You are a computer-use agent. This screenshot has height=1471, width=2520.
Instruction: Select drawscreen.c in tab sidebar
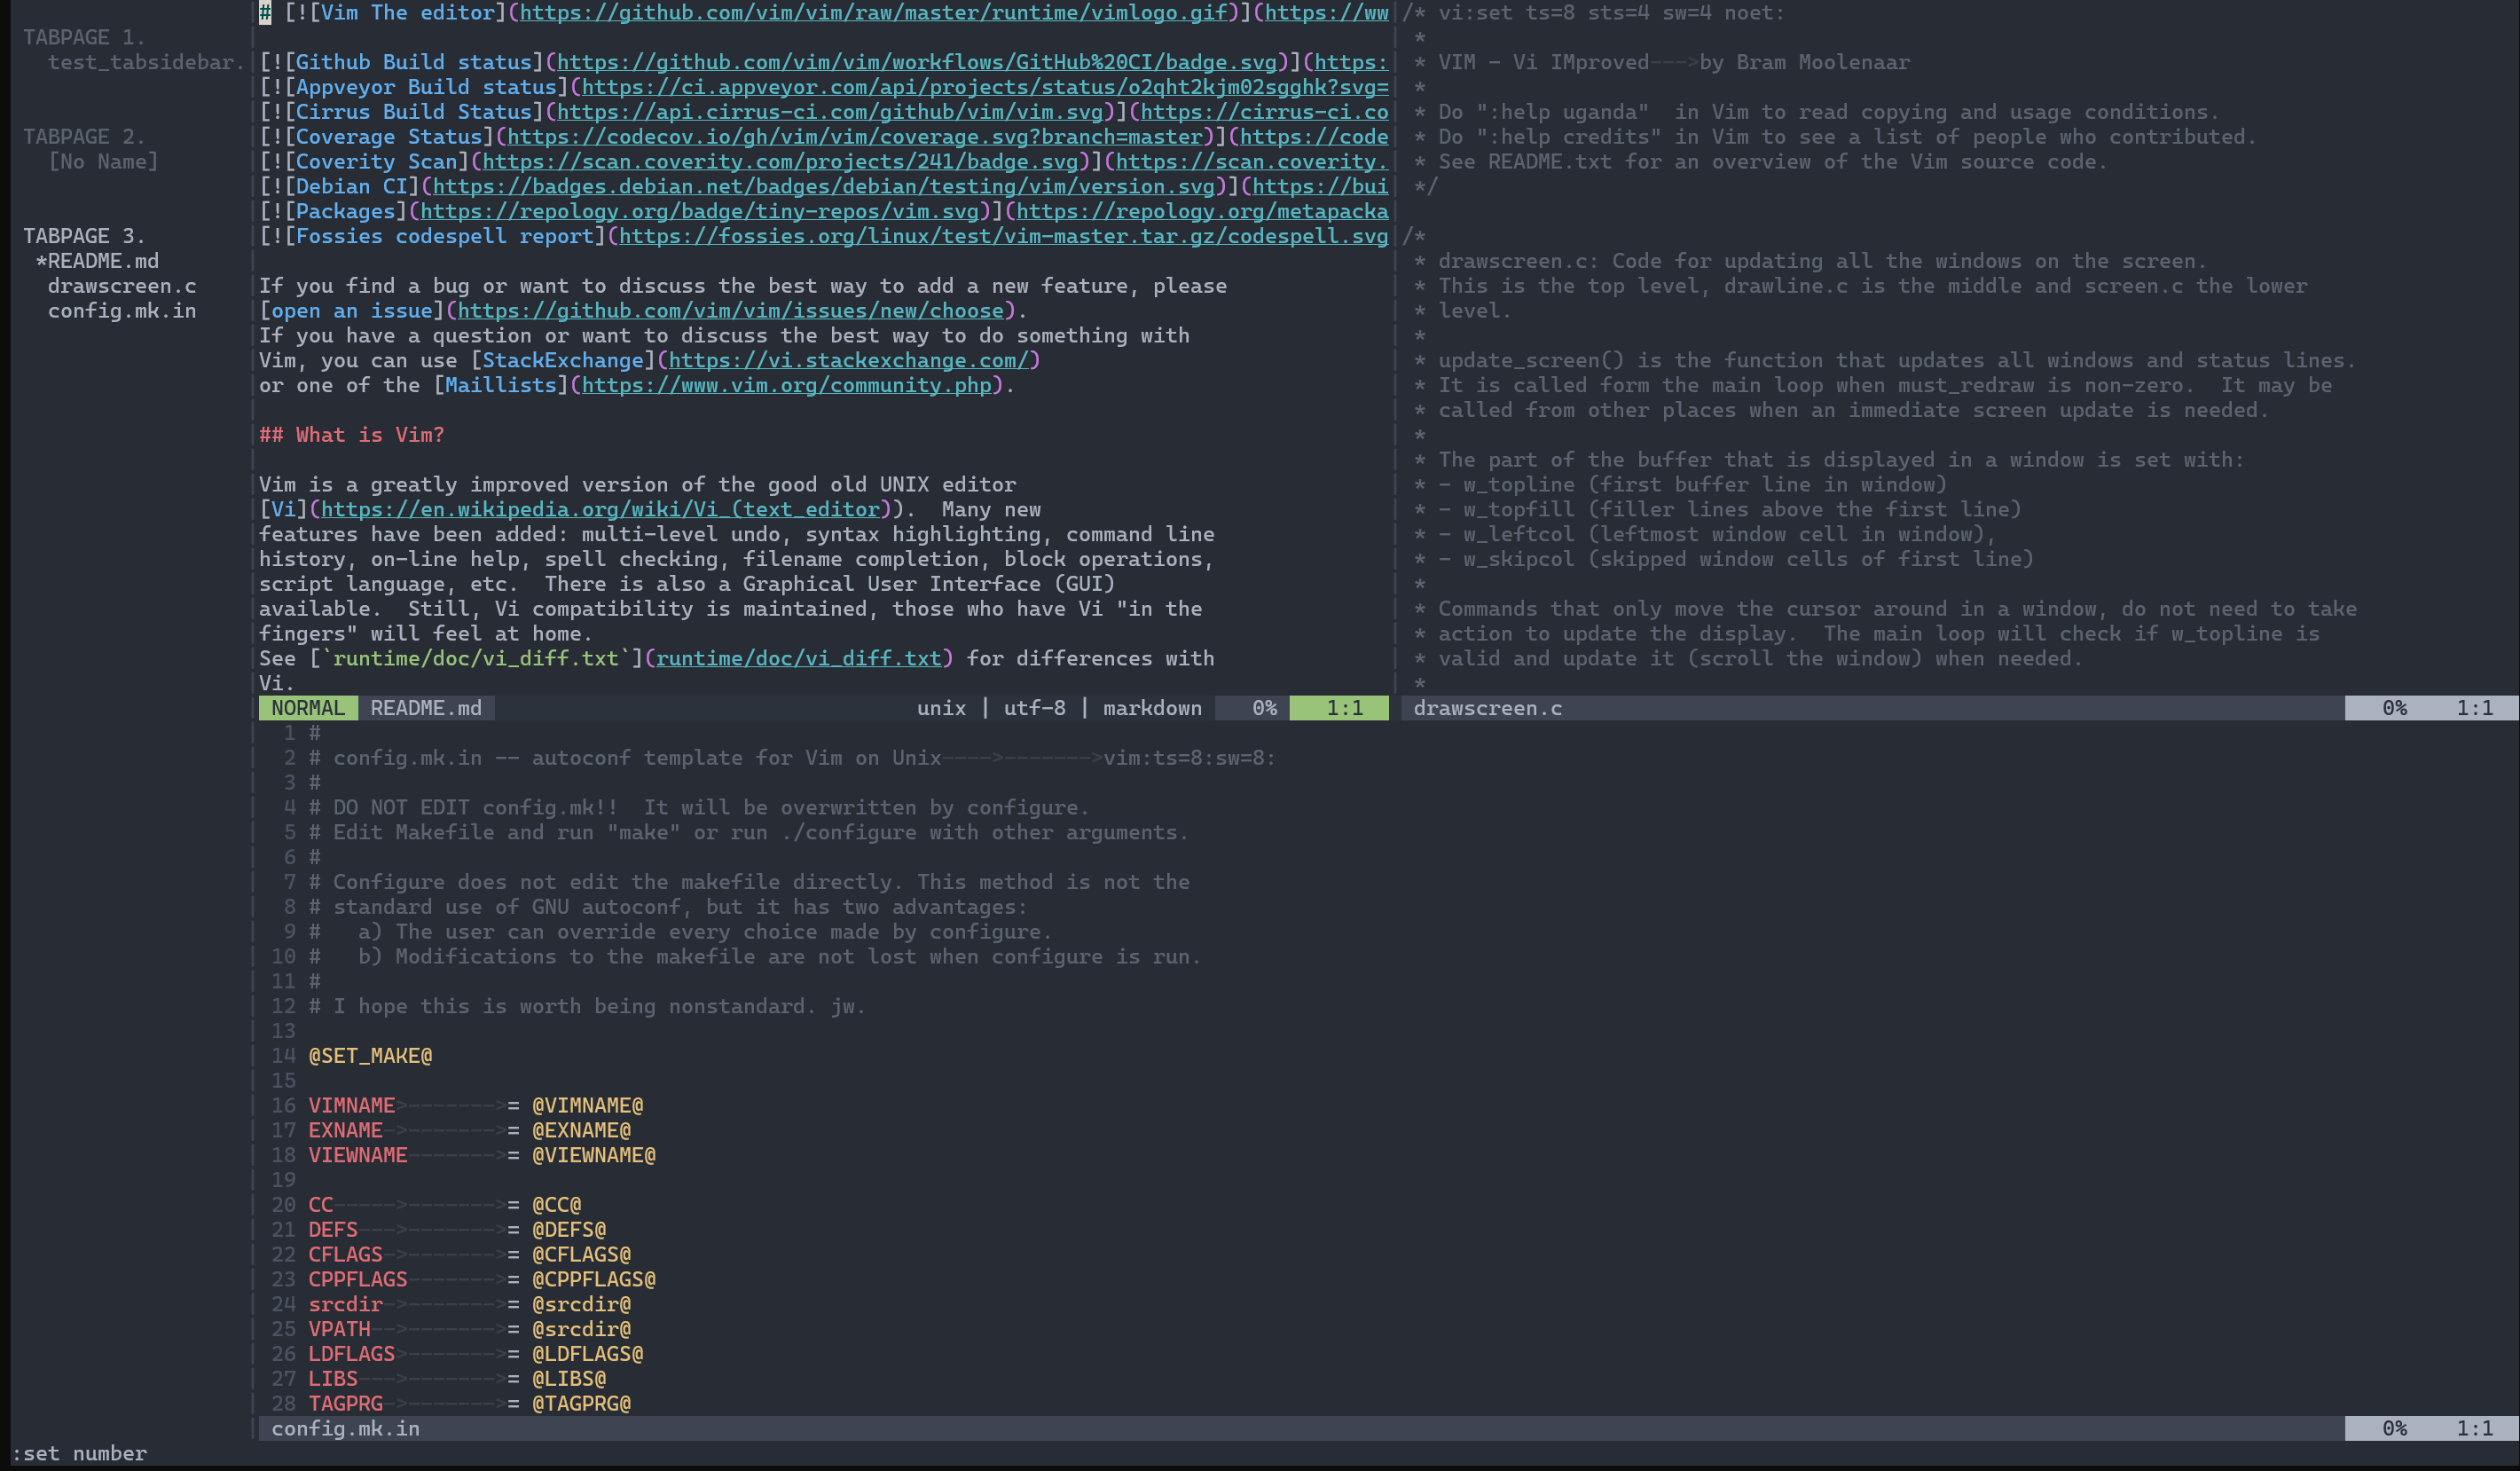coord(122,286)
